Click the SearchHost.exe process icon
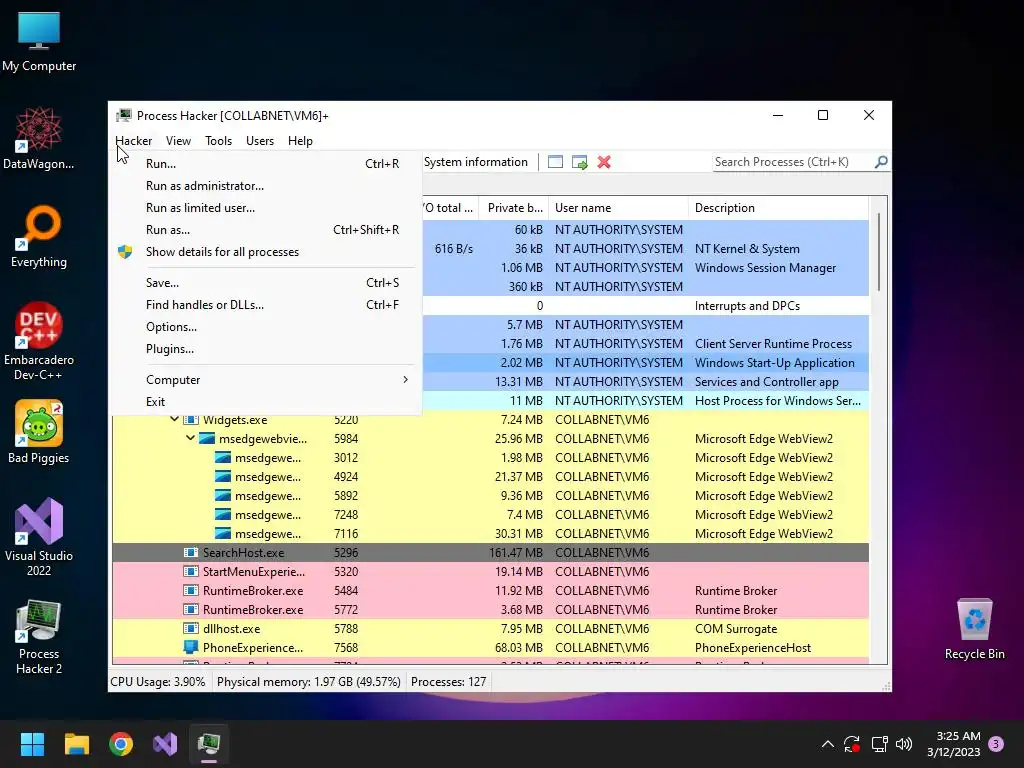The width and height of the screenshot is (1024, 768). (x=191, y=552)
